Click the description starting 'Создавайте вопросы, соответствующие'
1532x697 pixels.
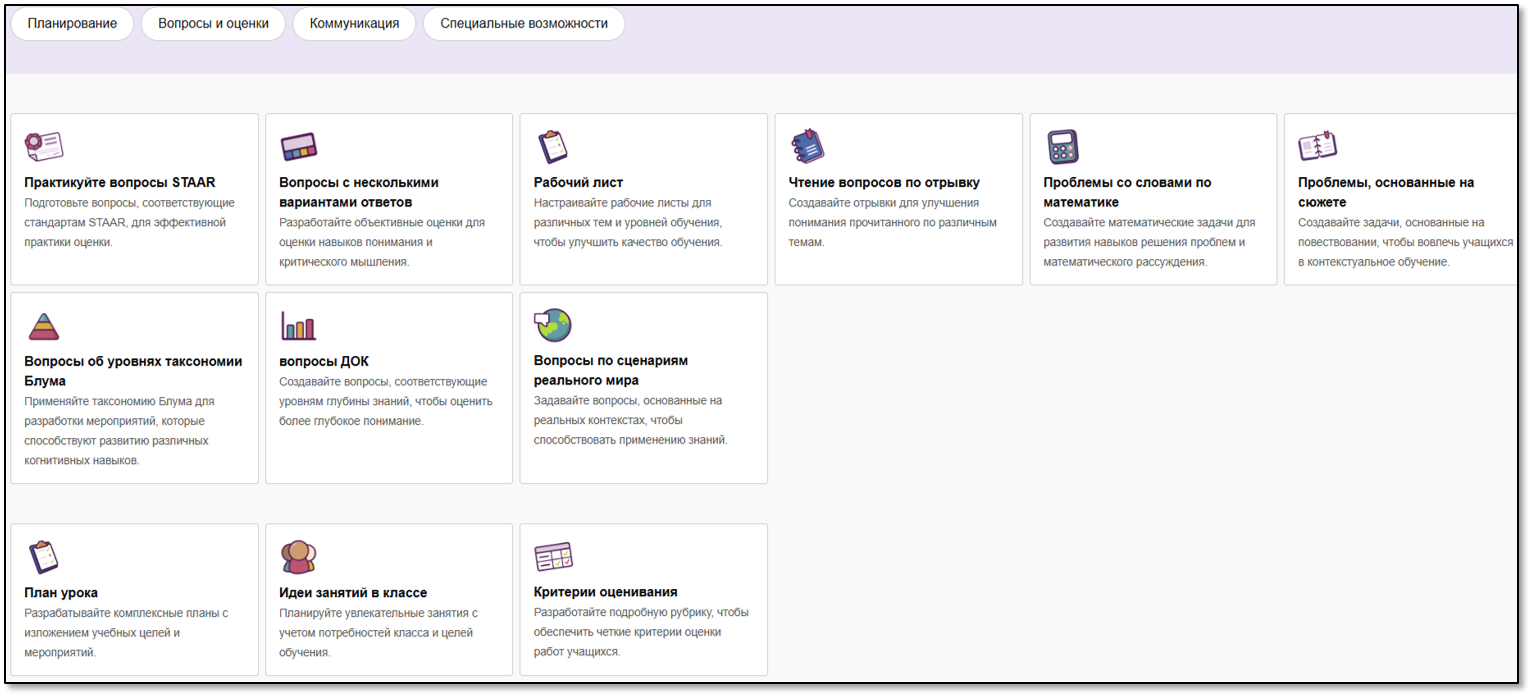pos(386,402)
